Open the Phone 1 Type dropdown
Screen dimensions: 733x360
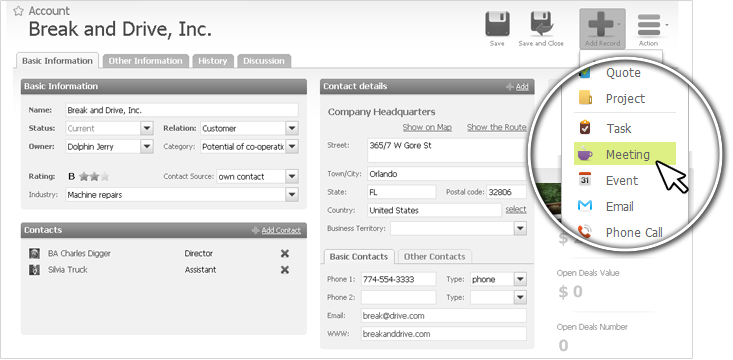pos(520,279)
